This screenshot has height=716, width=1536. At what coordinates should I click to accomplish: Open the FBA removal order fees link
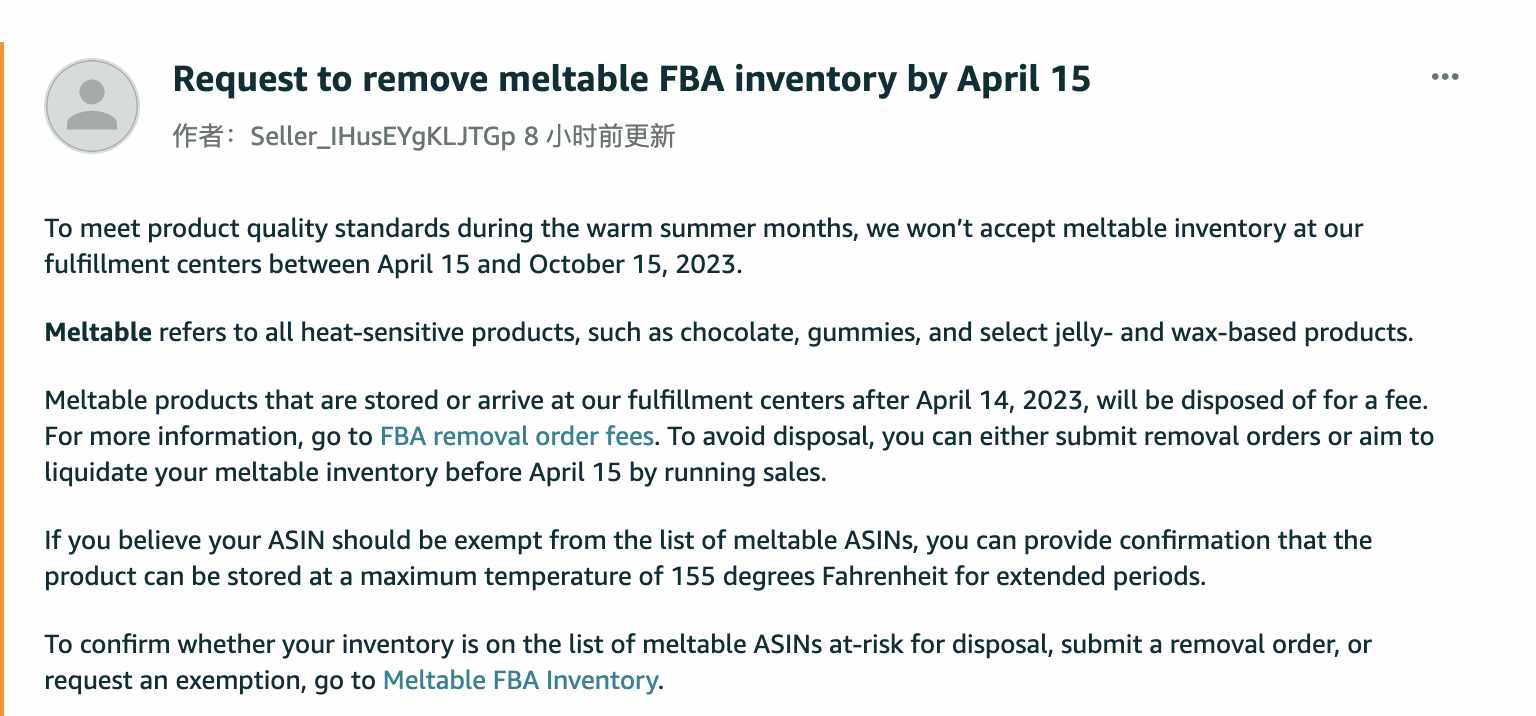tap(517, 436)
